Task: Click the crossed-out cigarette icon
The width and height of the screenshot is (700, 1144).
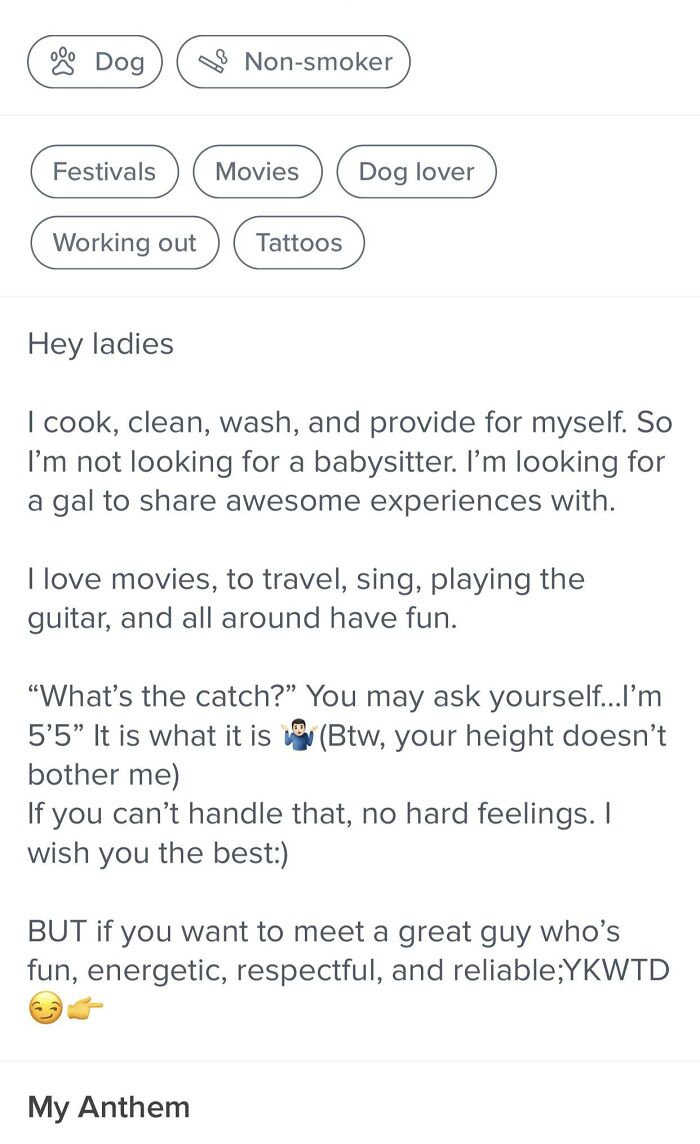Action: point(214,62)
